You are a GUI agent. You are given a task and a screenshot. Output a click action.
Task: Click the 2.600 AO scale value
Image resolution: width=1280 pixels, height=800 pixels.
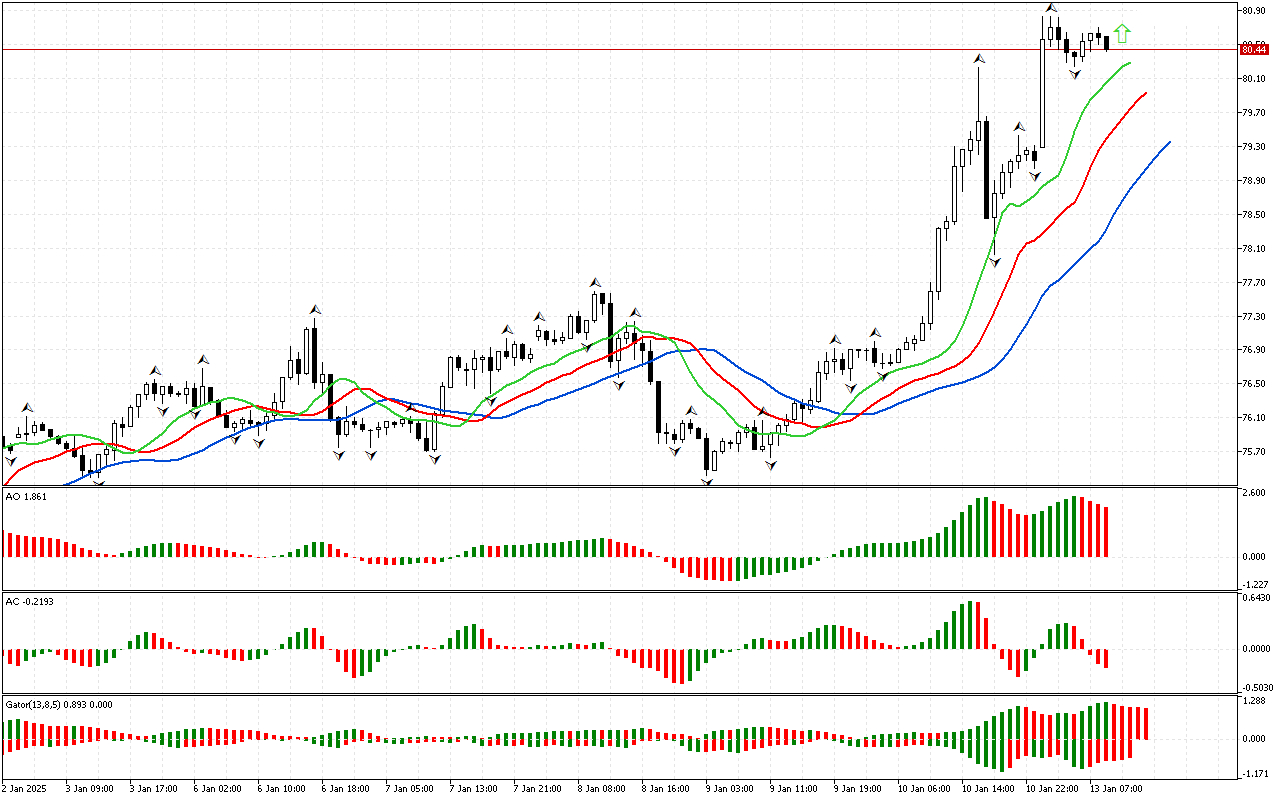(x=1253, y=495)
